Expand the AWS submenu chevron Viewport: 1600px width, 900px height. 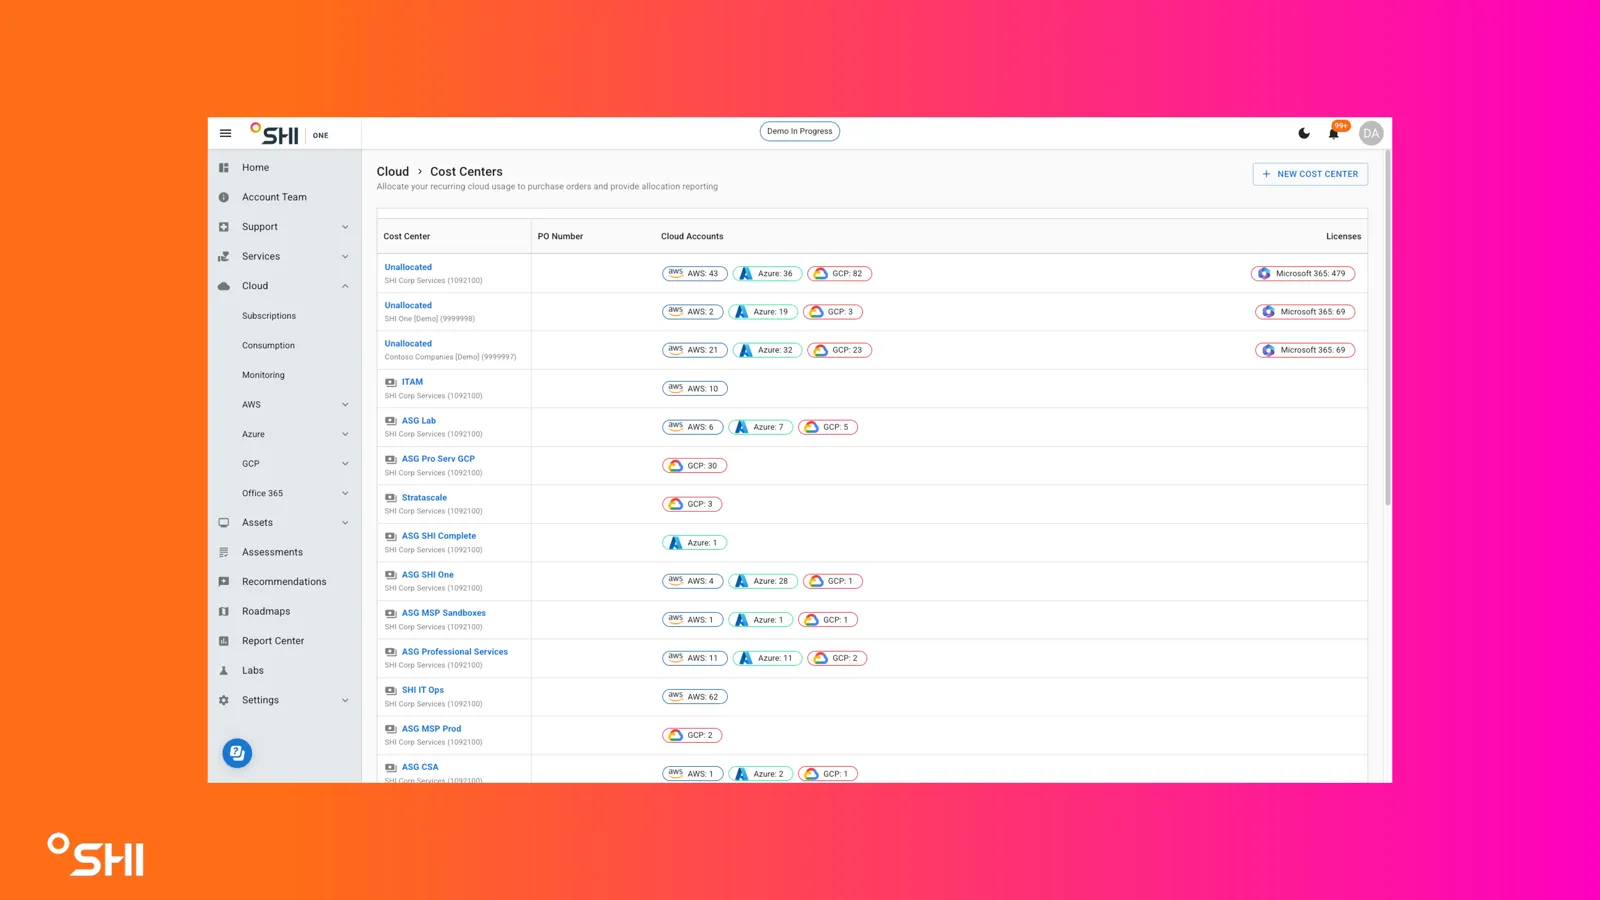click(x=345, y=405)
